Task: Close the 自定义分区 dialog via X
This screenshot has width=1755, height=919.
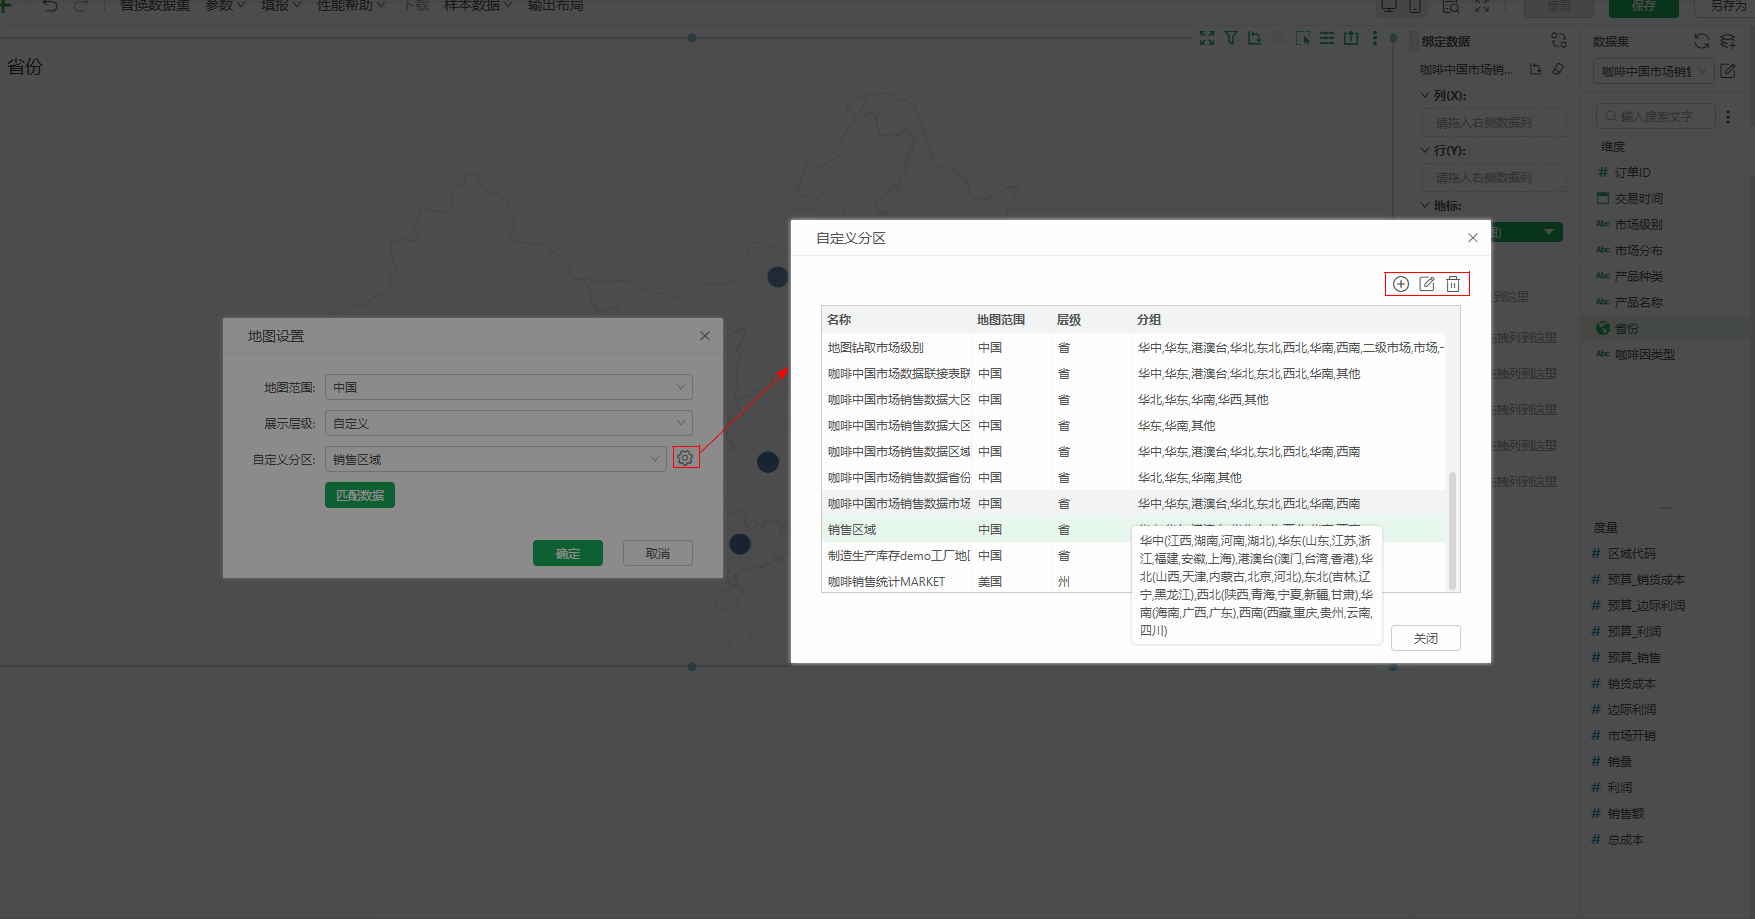Action: tap(1472, 238)
